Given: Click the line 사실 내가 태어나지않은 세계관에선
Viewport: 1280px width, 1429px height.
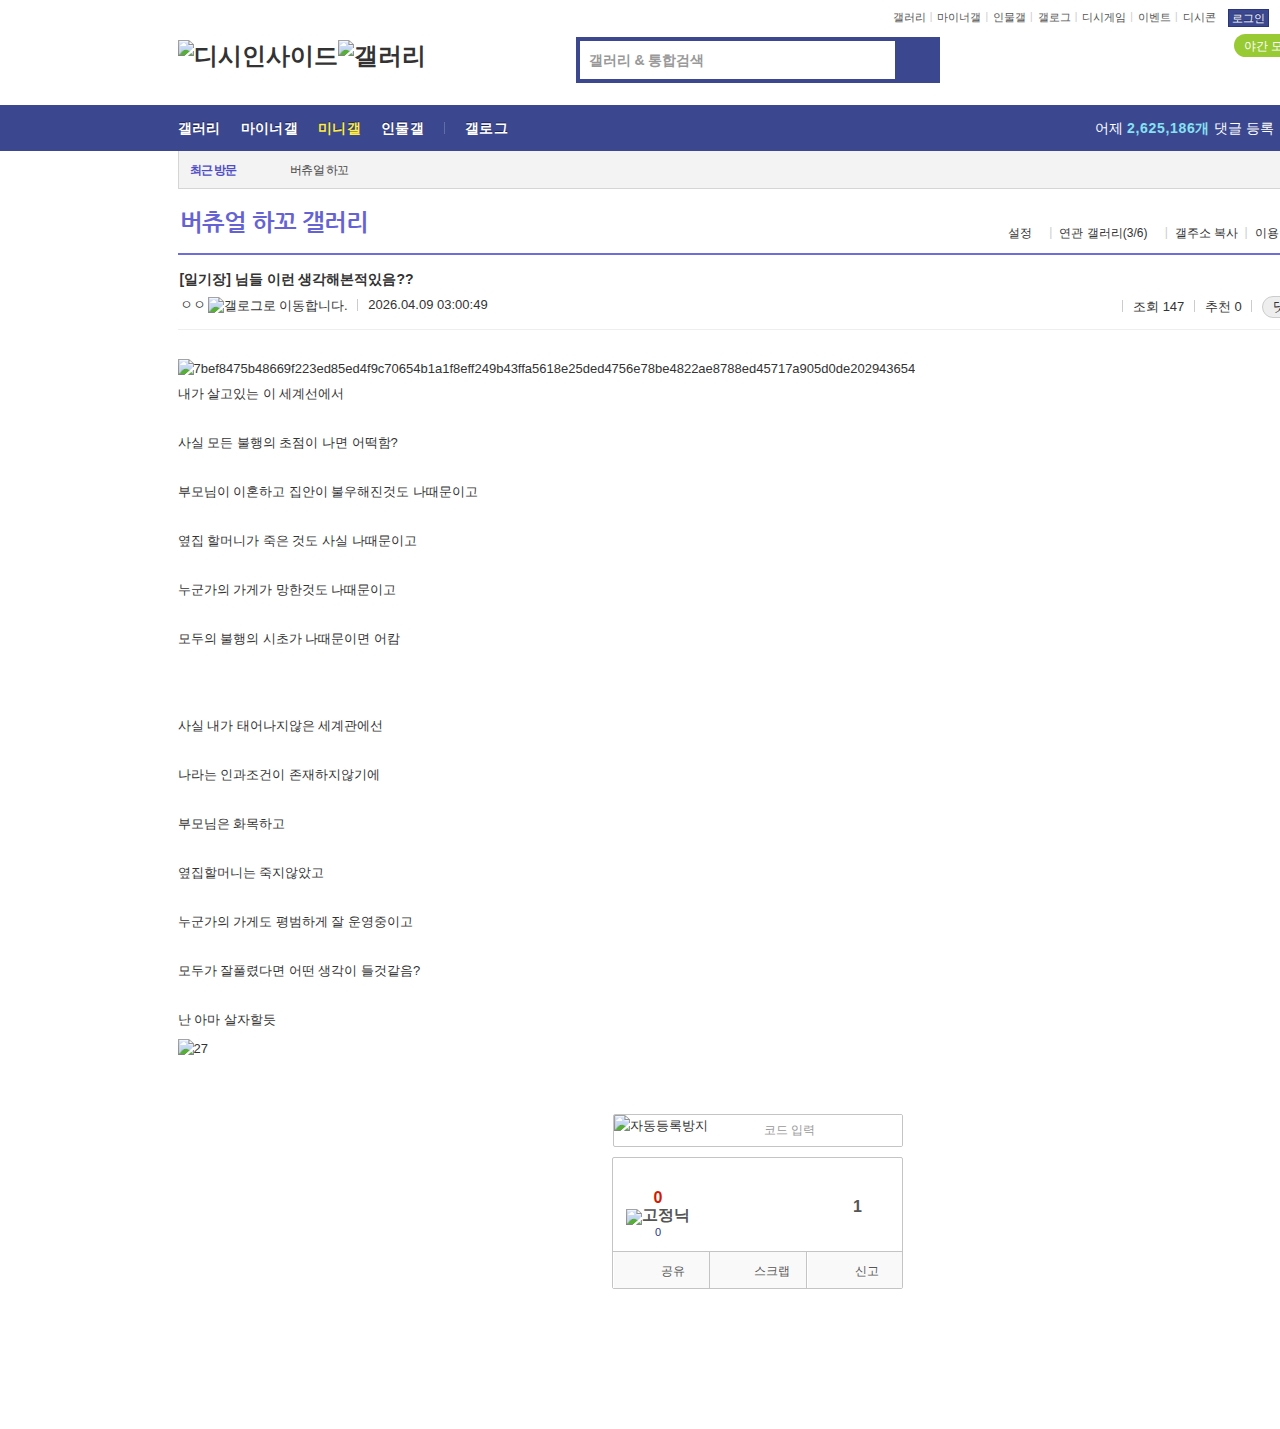Looking at the screenshot, I should [x=280, y=726].
